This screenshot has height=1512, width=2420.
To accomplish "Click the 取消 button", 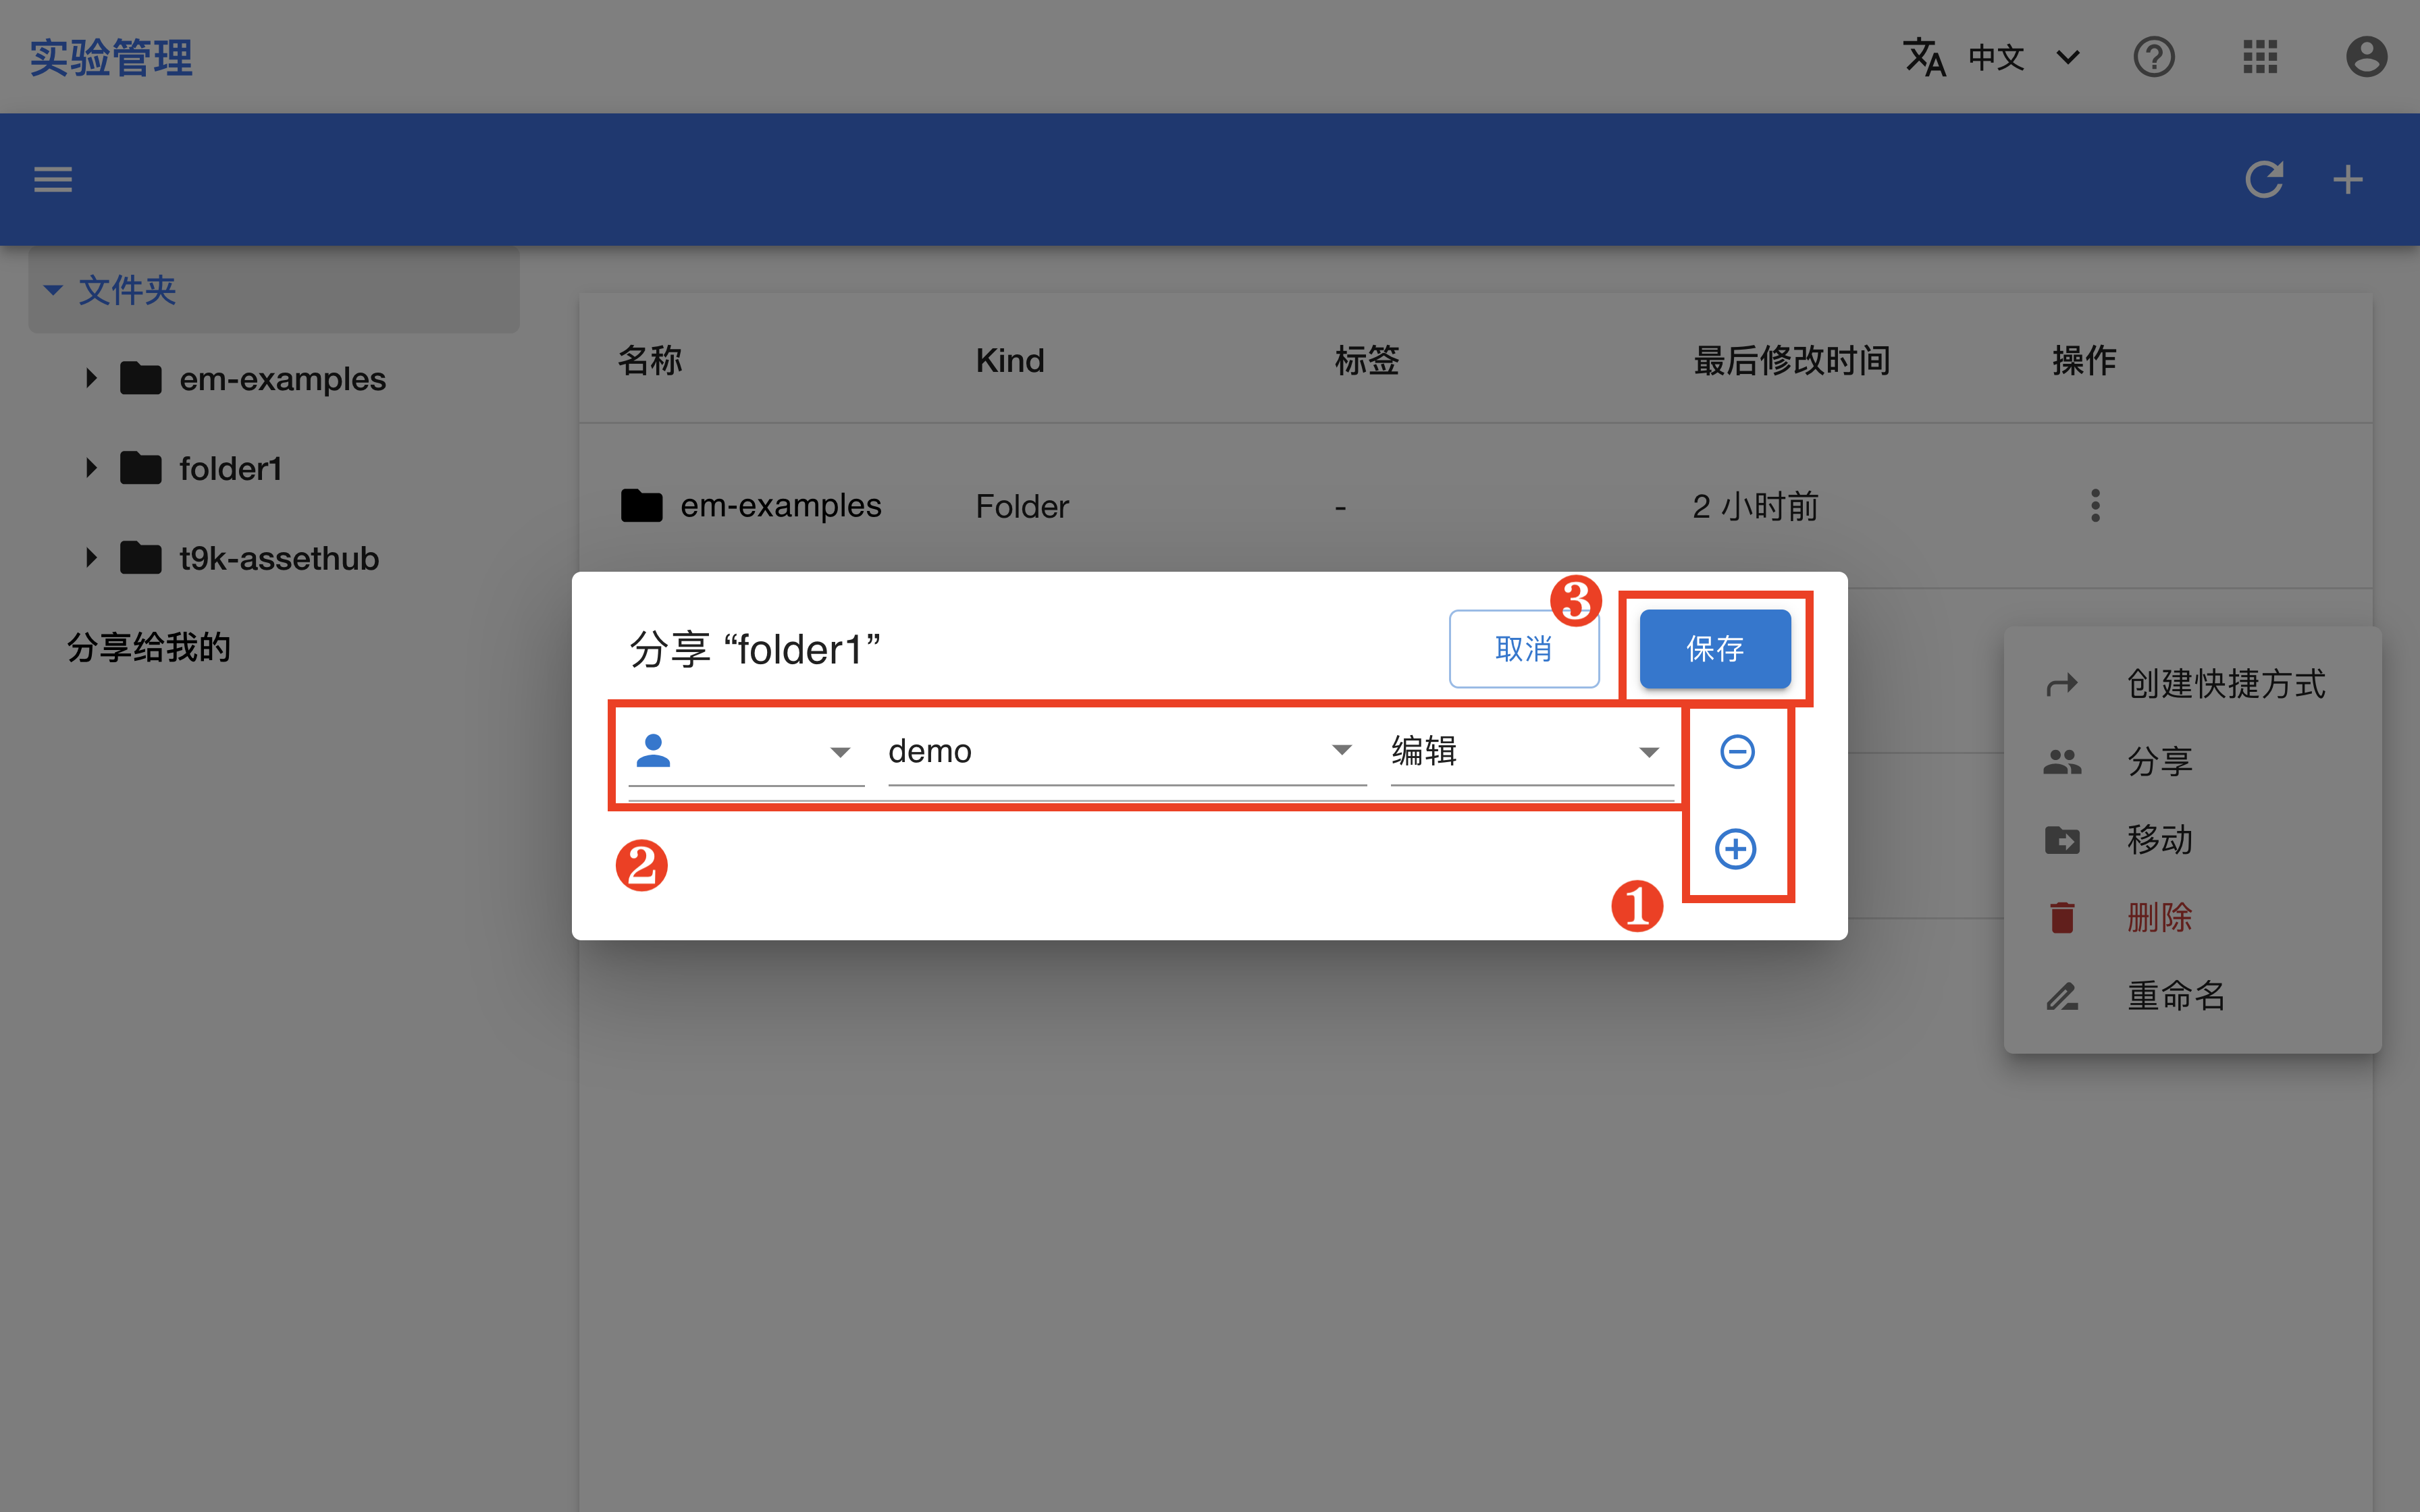I will tap(1524, 649).
